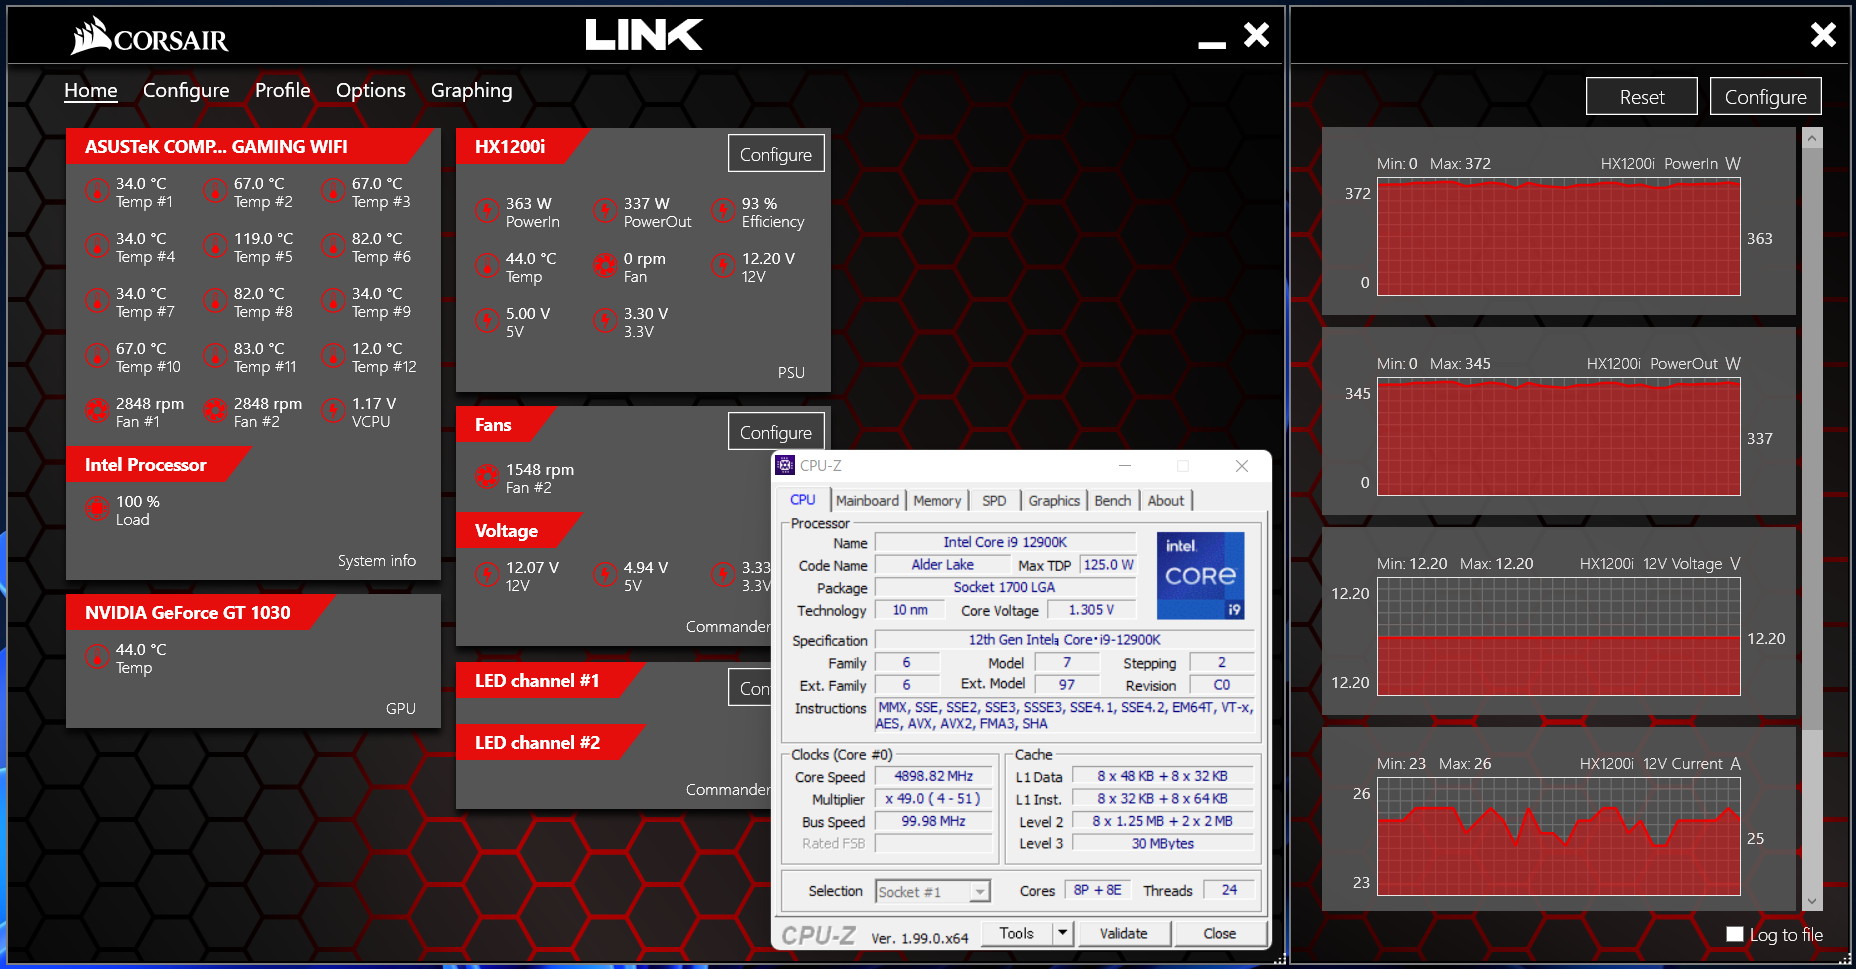The height and width of the screenshot is (969, 1856).
Task: Switch to the SPD tab in CPU-Z
Action: pos(994,500)
